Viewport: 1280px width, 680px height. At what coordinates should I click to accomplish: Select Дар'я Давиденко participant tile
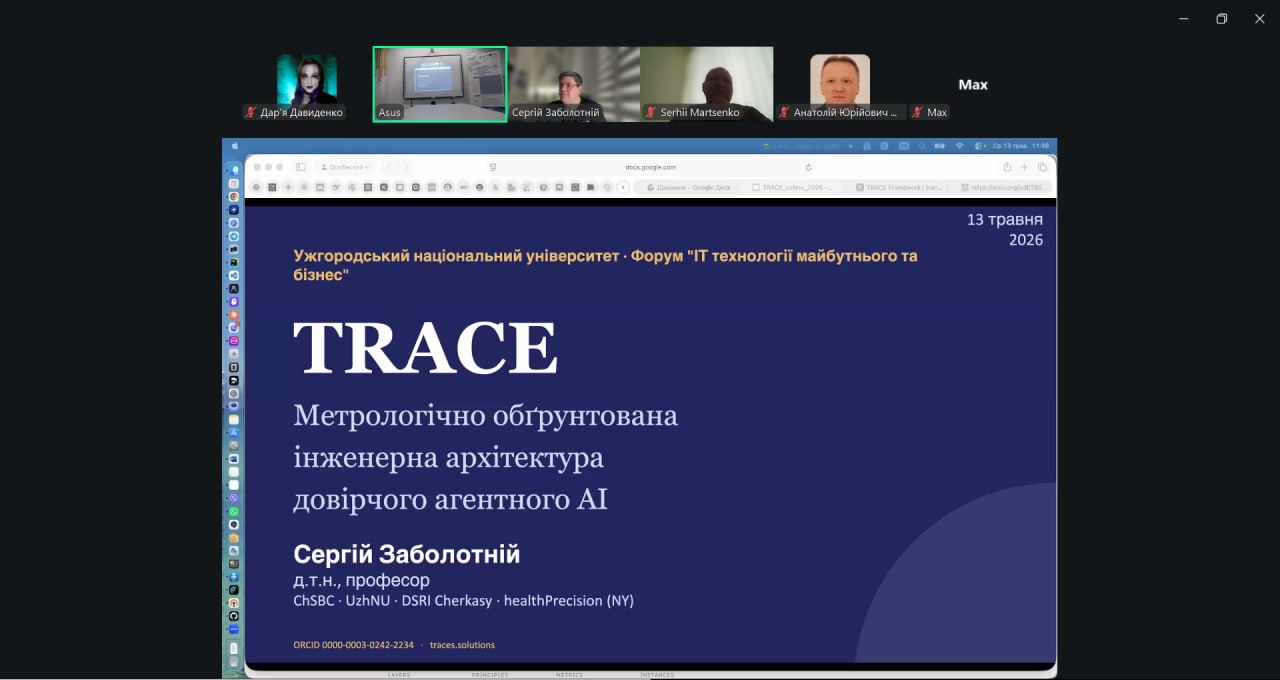307,85
